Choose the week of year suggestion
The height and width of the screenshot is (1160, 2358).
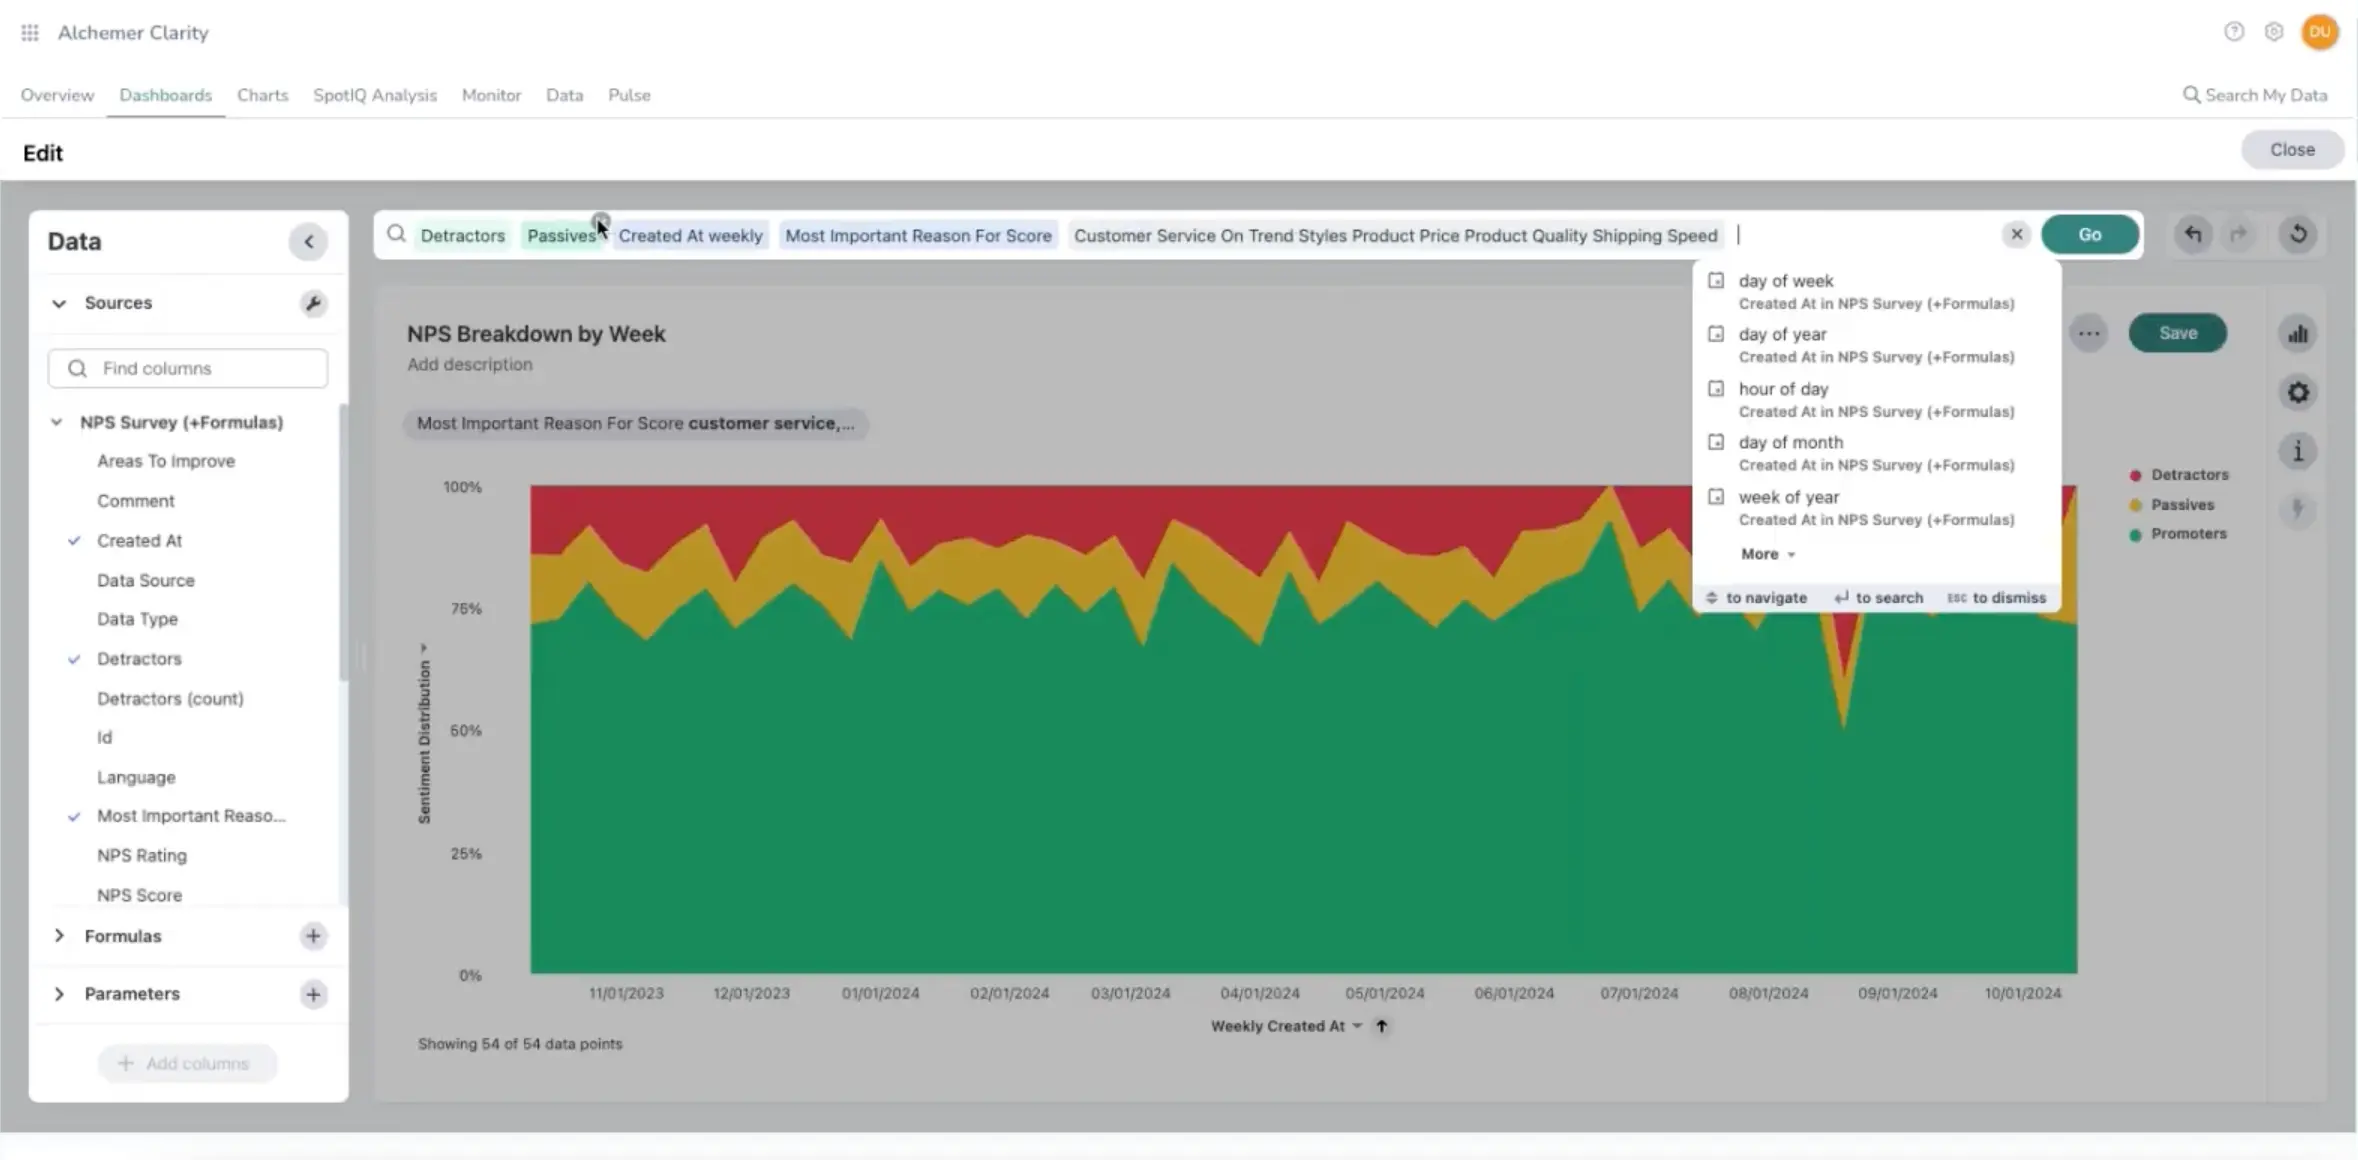tap(1875, 507)
